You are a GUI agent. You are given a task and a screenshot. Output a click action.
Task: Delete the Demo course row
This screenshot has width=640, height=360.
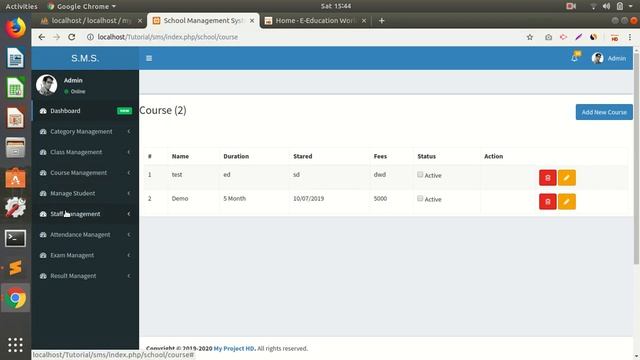click(548, 202)
